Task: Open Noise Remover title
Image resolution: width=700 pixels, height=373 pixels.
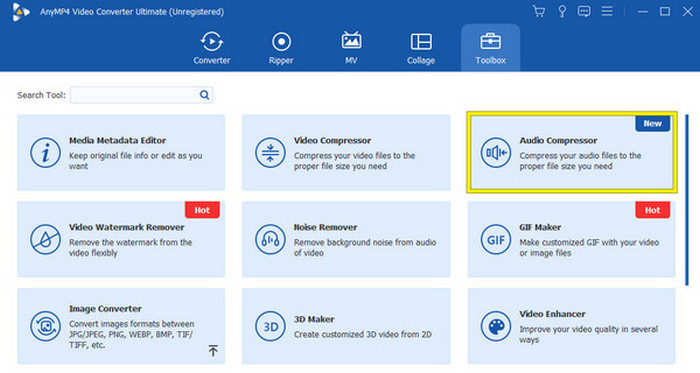Action: [x=325, y=227]
